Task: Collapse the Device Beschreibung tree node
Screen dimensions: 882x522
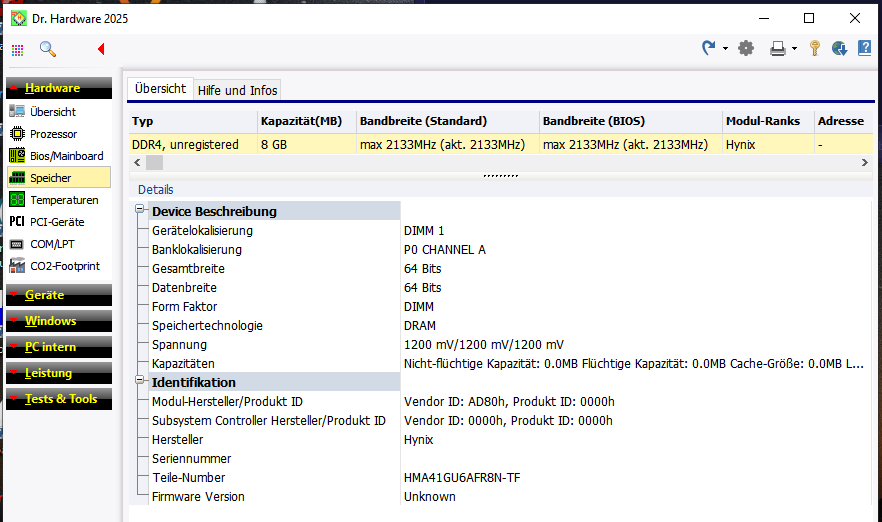Action: [140, 209]
